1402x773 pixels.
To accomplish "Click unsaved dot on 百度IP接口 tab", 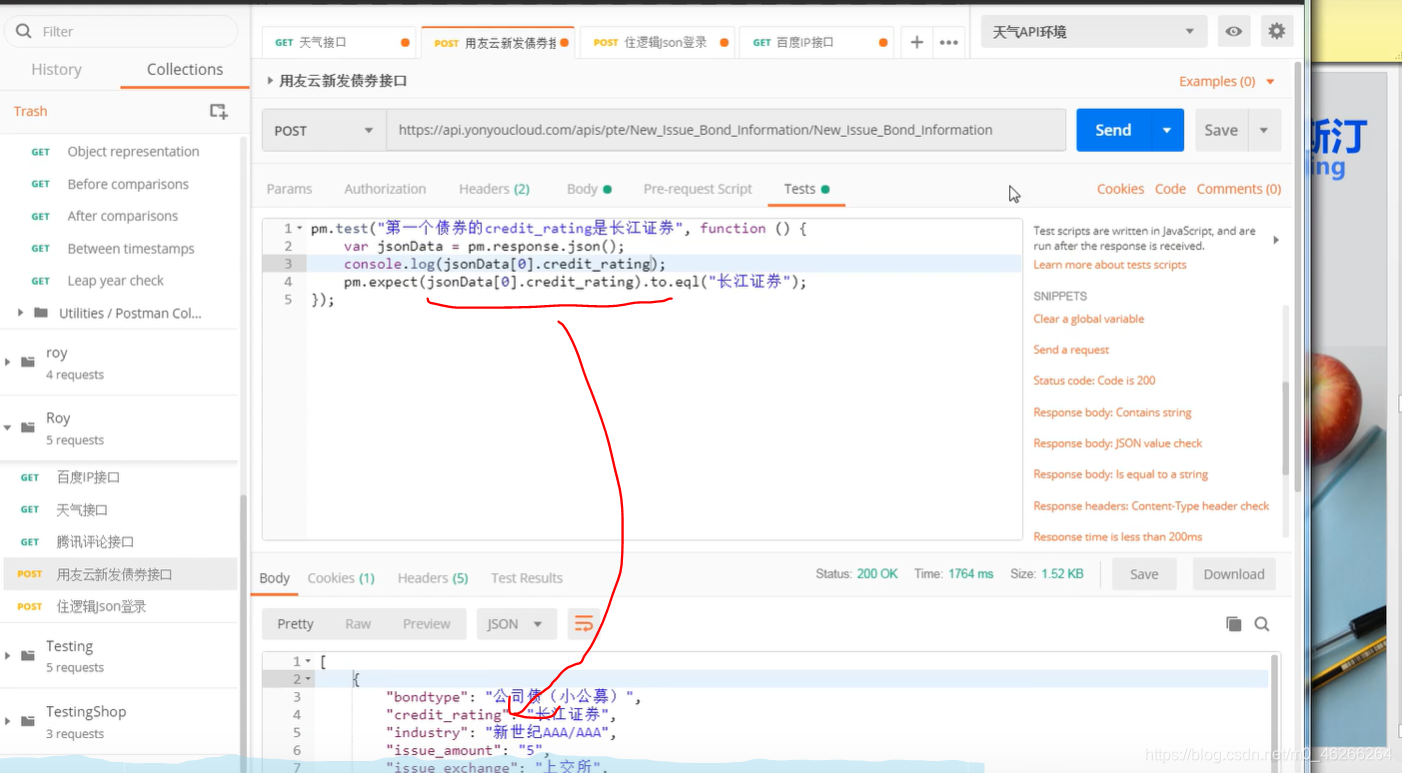I will point(883,43).
